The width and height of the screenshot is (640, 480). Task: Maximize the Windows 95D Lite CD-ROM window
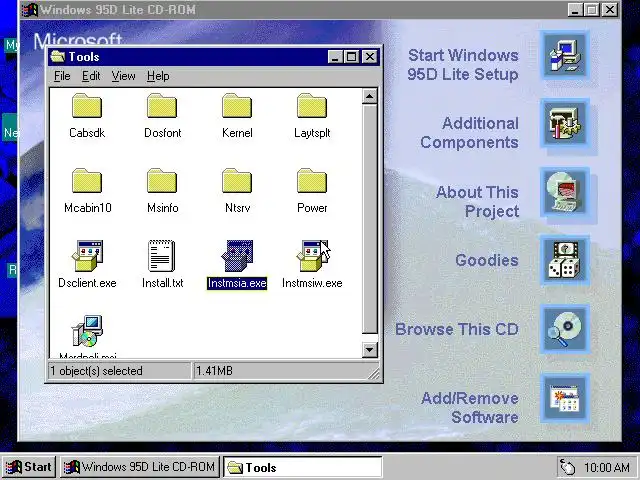[591, 9]
